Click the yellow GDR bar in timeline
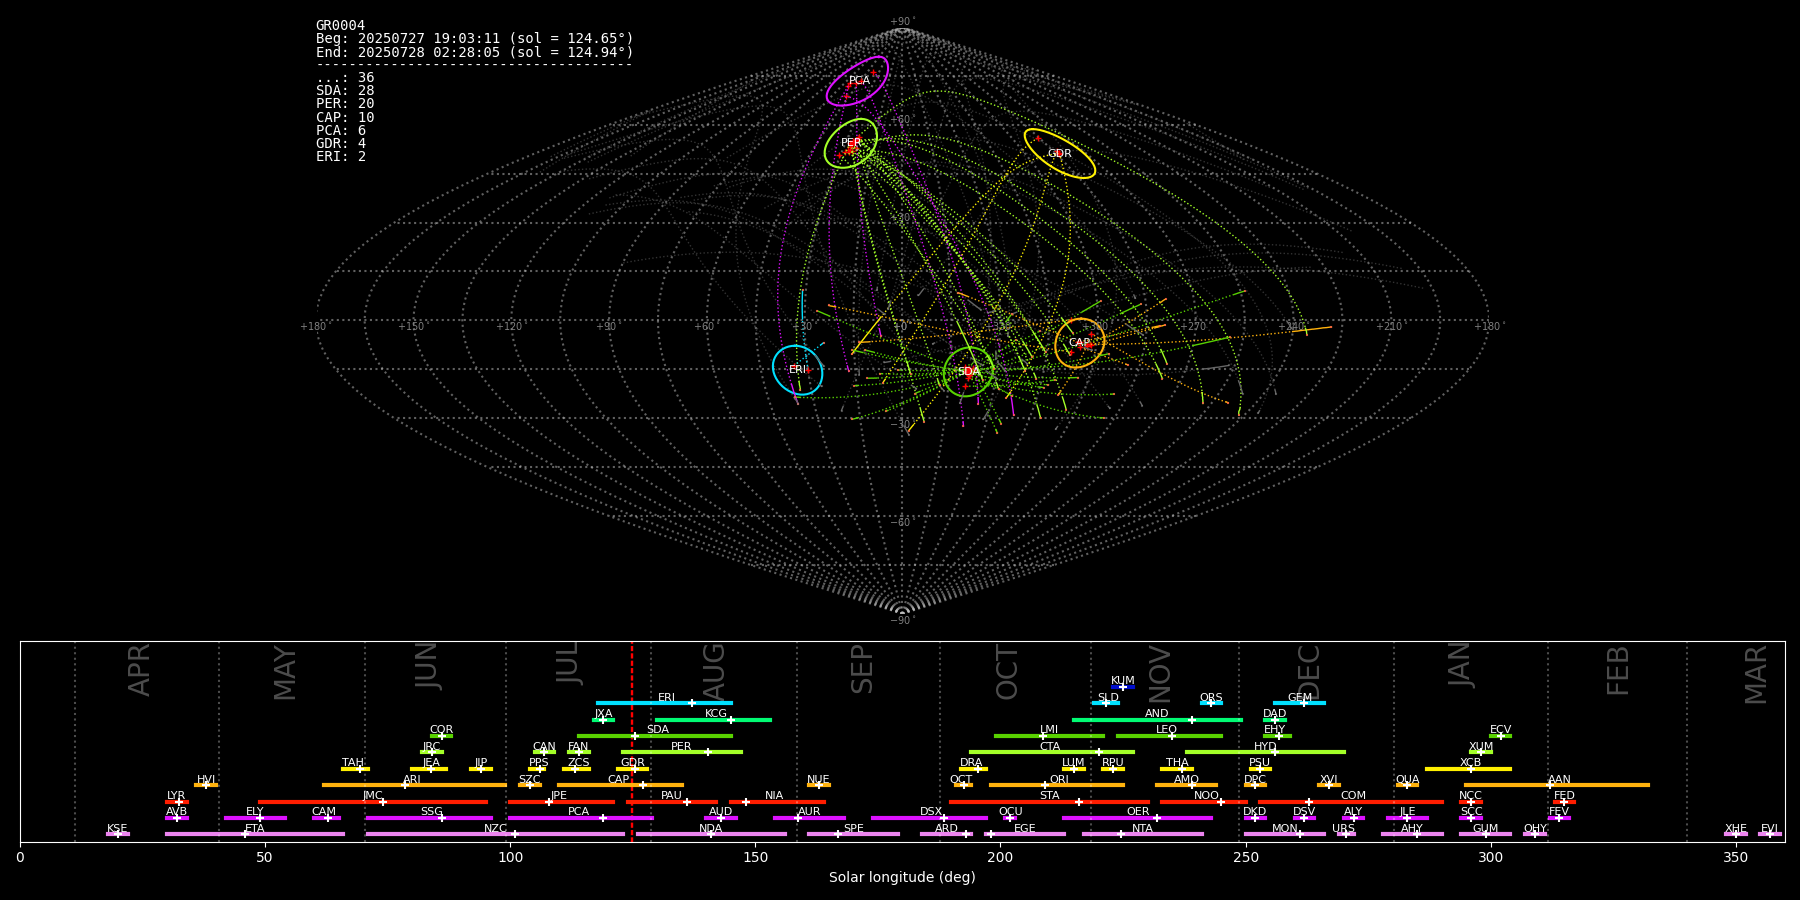This screenshot has height=900, width=1800. [633, 769]
